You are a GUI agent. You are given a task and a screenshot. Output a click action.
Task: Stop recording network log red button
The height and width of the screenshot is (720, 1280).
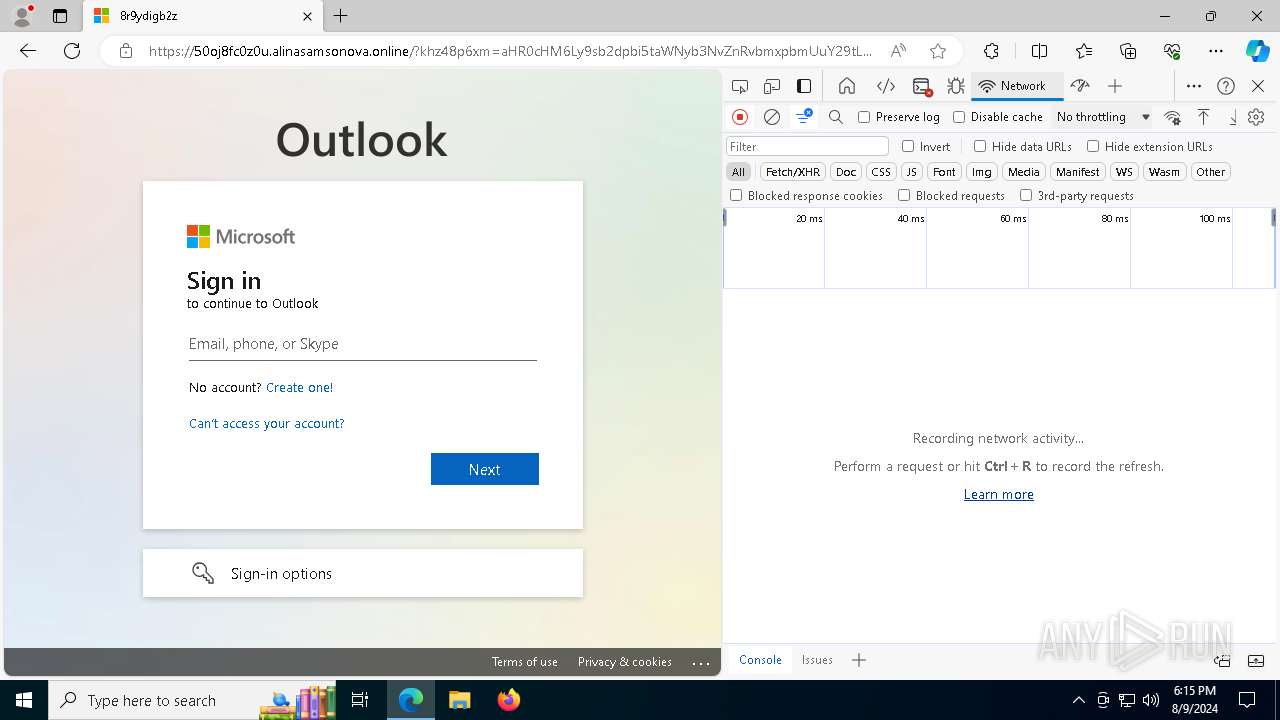click(740, 117)
